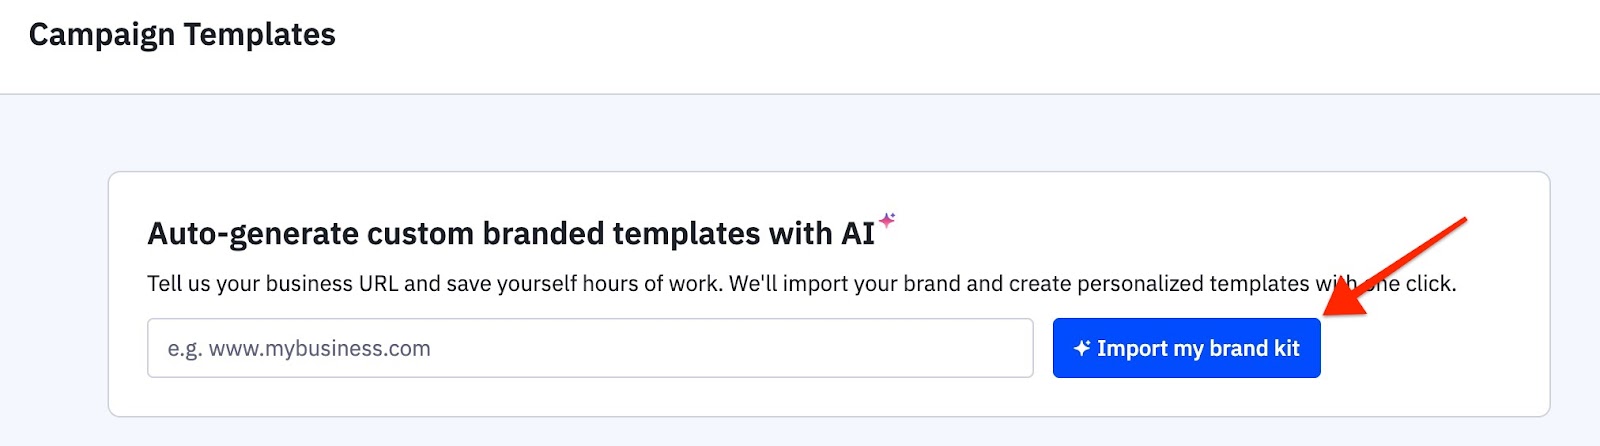Click the sparkle icon inside Import button

pyautogui.click(x=1081, y=348)
